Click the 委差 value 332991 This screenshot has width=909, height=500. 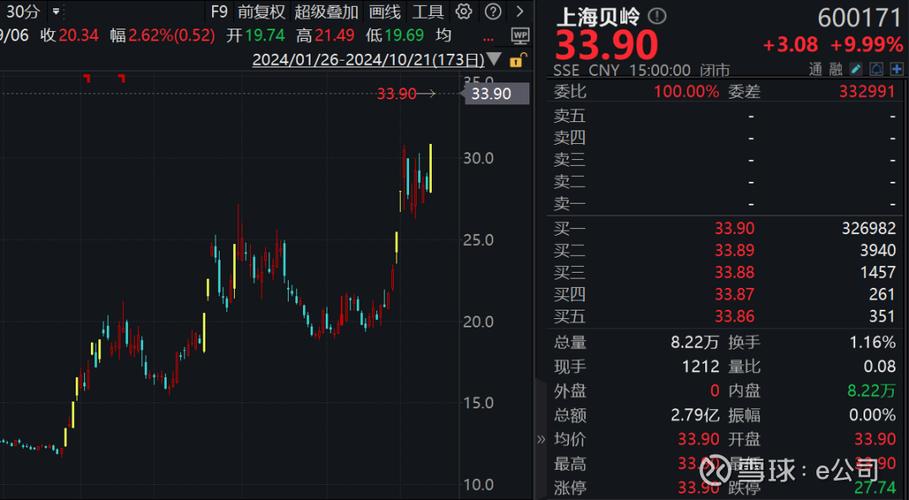click(x=867, y=91)
